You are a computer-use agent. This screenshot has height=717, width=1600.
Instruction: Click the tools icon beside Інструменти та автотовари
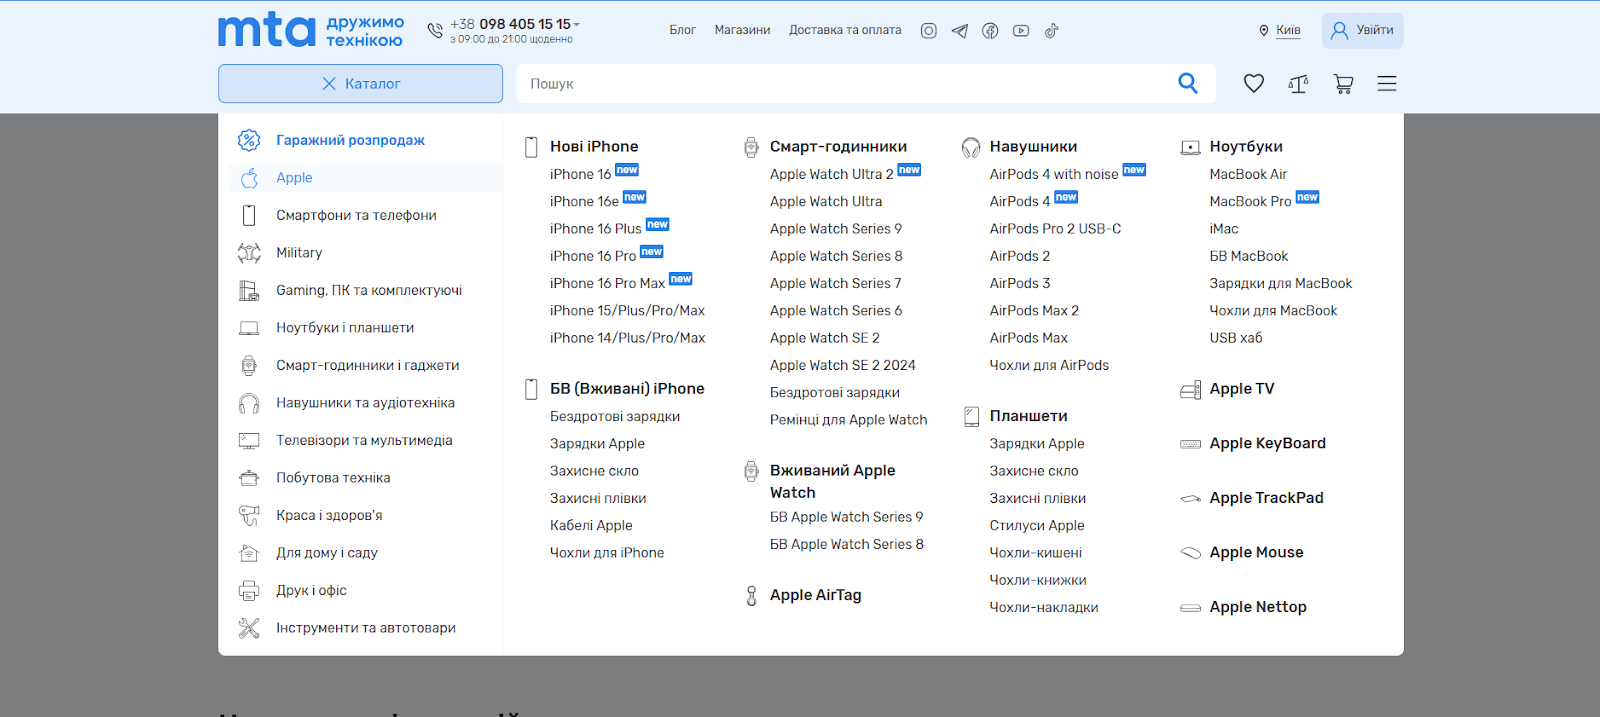[x=249, y=628]
